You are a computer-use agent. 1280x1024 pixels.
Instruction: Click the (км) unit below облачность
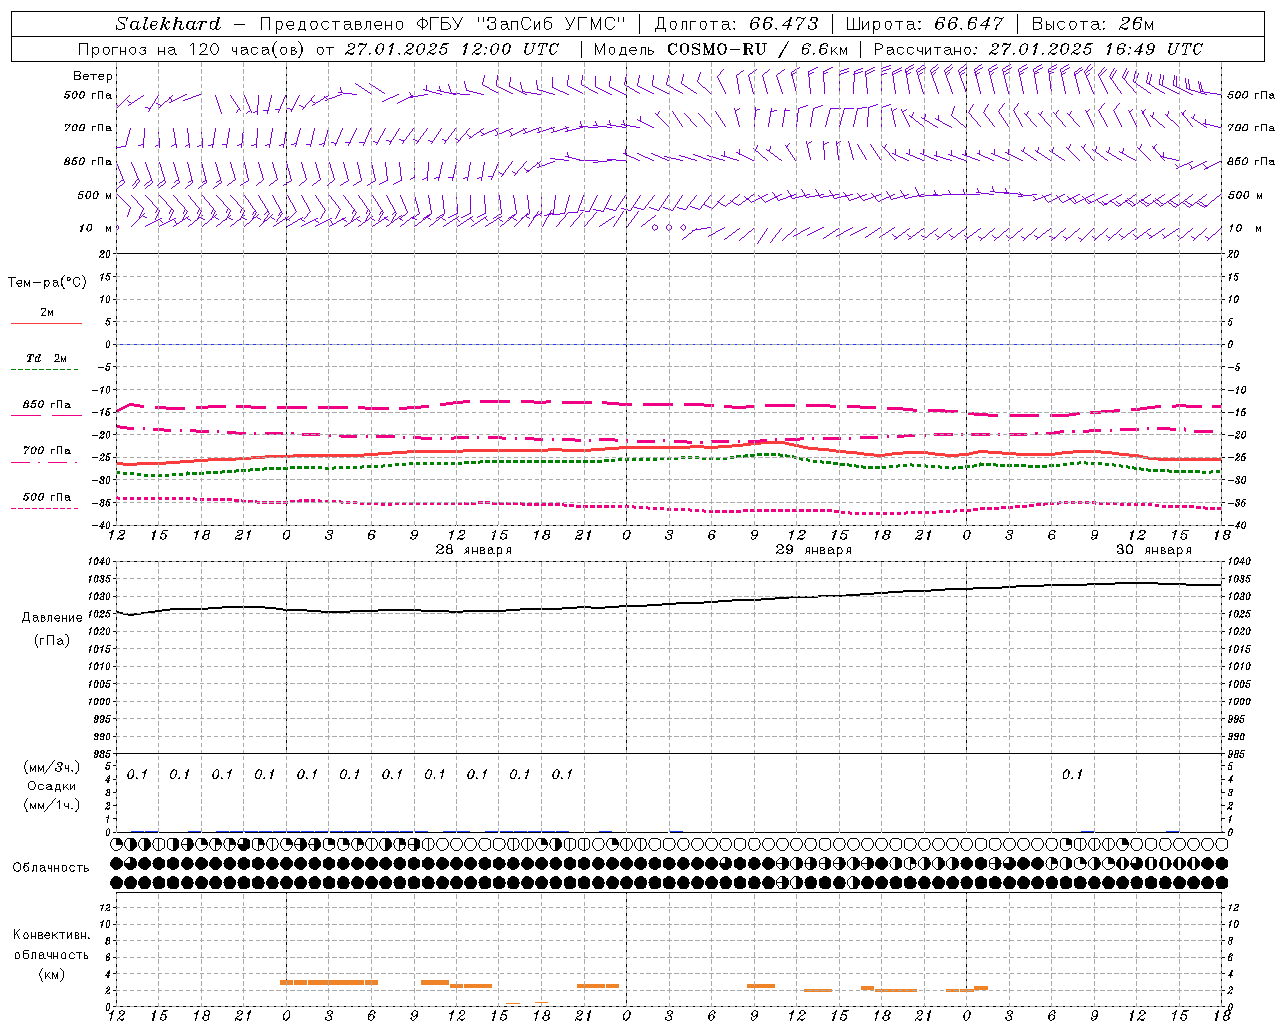[51, 974]
